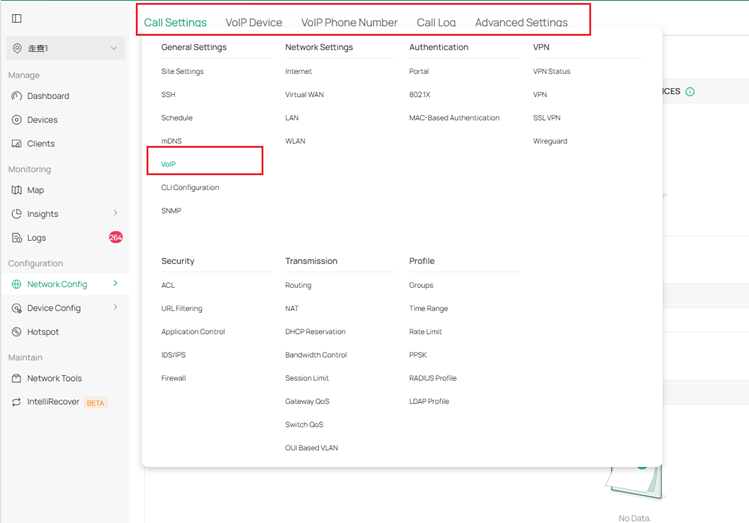
Task: Open VPN Status link
Action: pos(552,71)
